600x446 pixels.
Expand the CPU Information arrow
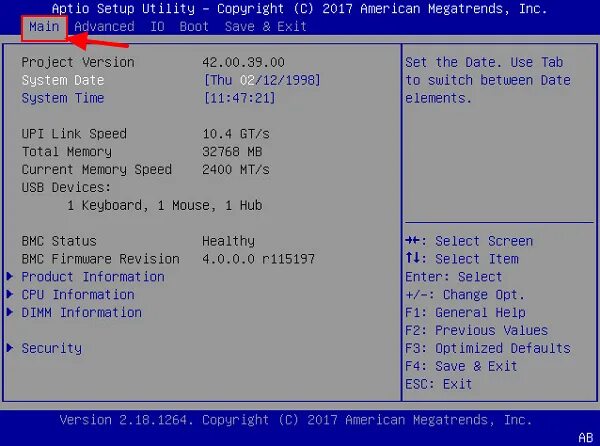click(x=10, y=294)
